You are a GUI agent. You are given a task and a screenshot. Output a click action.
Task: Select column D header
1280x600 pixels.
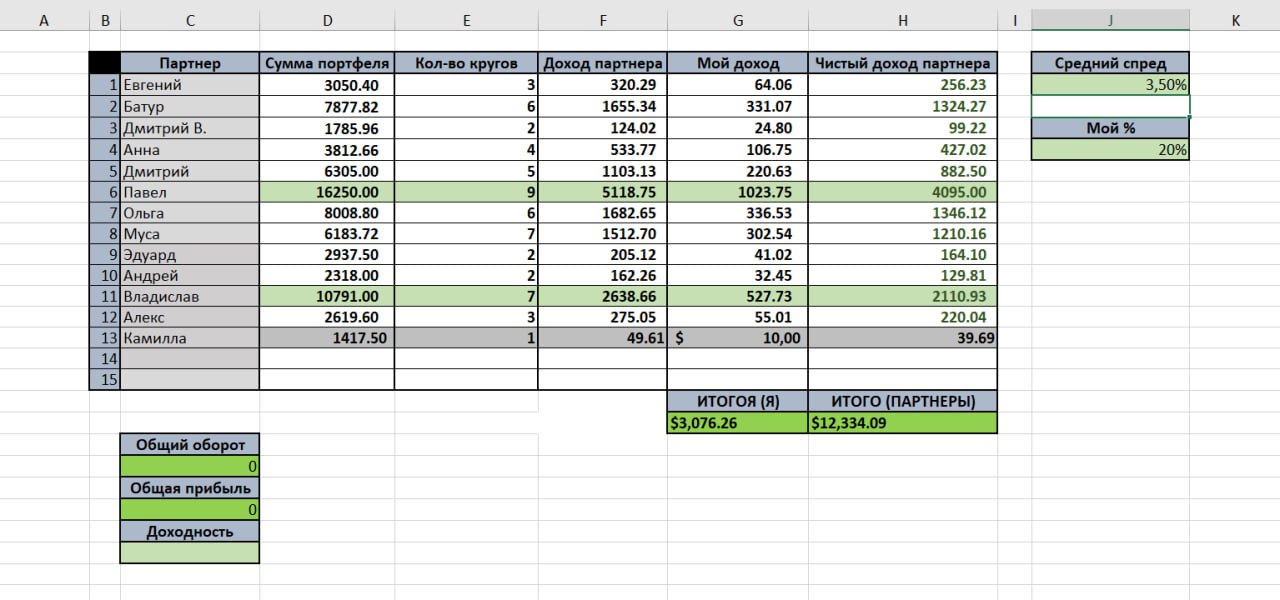(327, 20)
